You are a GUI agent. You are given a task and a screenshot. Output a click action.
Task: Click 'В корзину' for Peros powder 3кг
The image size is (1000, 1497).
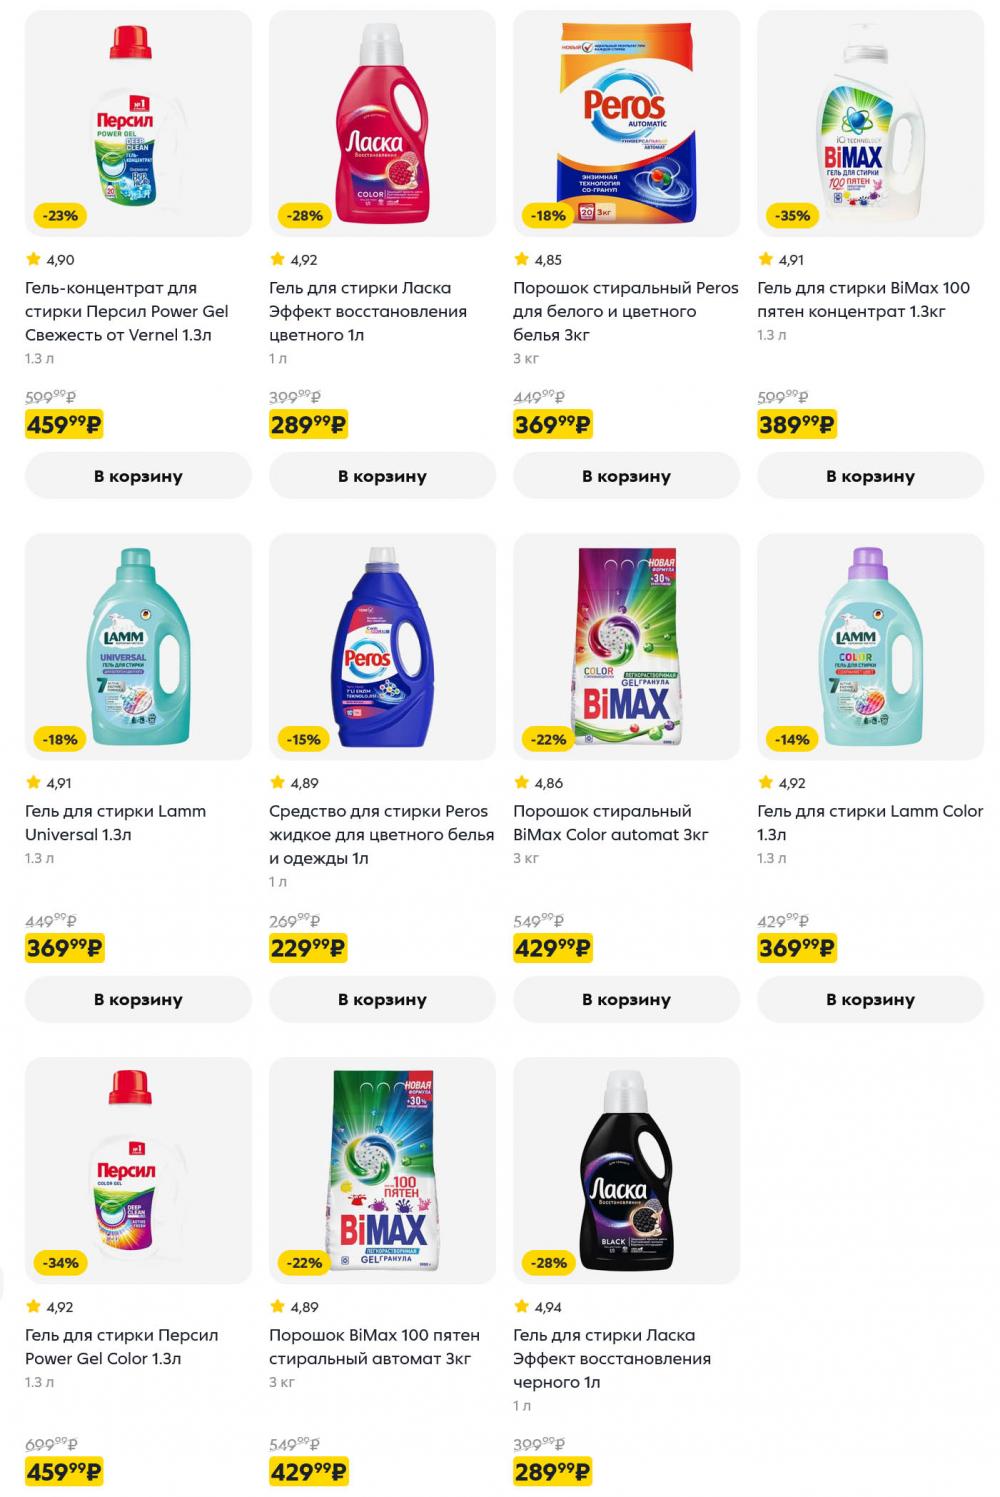626,476
